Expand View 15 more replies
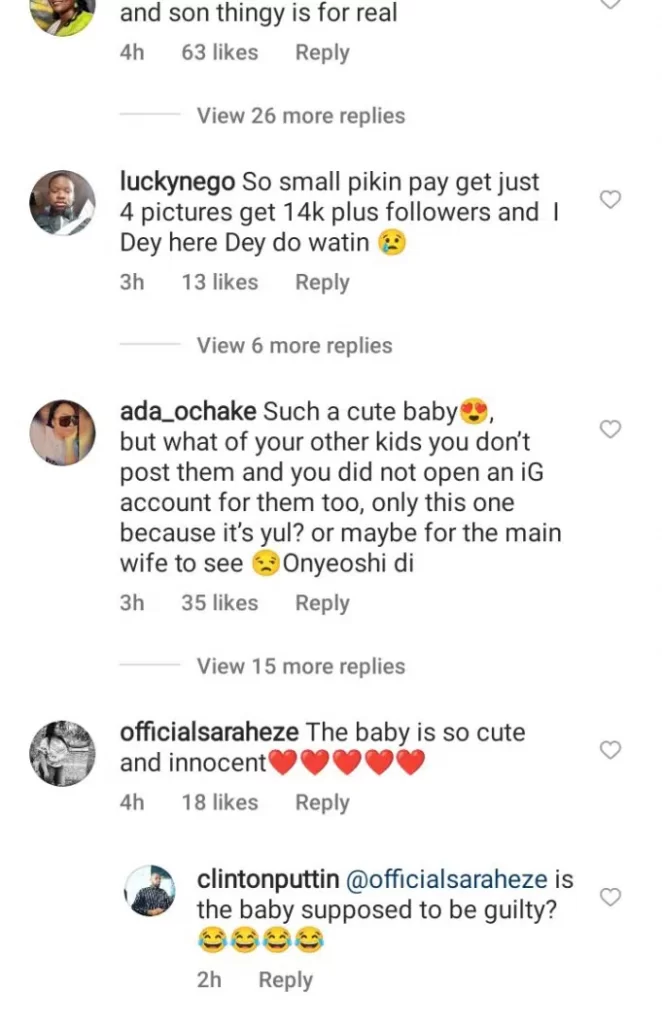The width and height of the screenshot is (662, 1024). pos(300,667)
